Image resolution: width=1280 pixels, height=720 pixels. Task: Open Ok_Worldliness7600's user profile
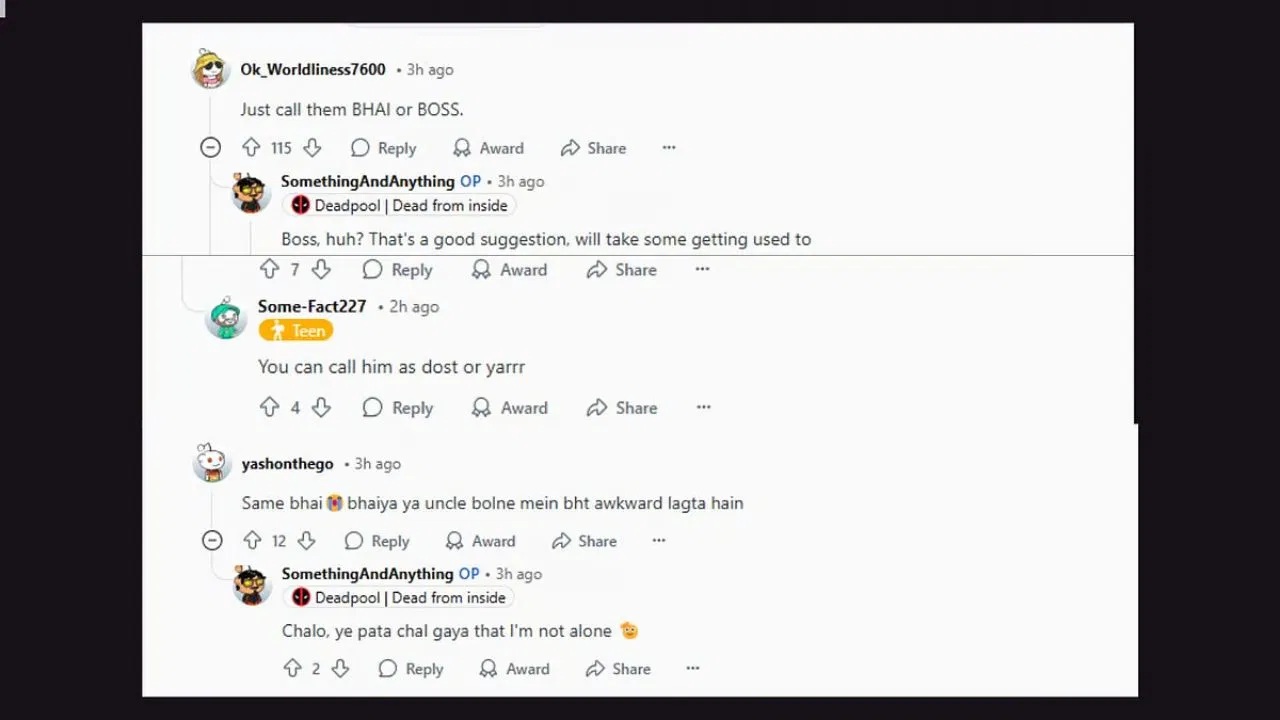tap(313, 70)
